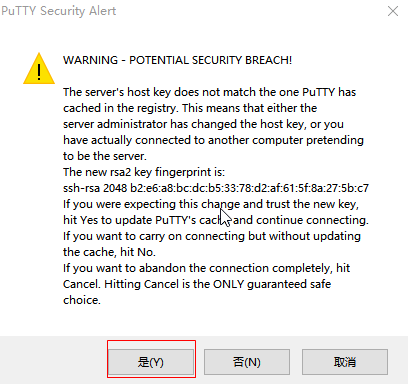Click the 'The new rsa2 key fingerprint is' line
408x384 pixels.
(x=144, y=172)
